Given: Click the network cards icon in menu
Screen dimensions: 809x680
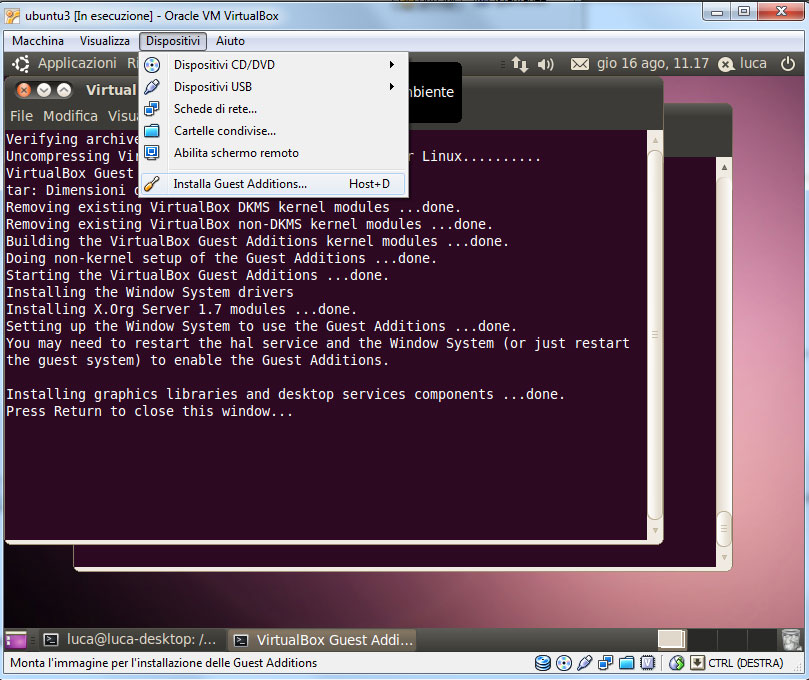Looking at the screenshot, I should point(152,109).
